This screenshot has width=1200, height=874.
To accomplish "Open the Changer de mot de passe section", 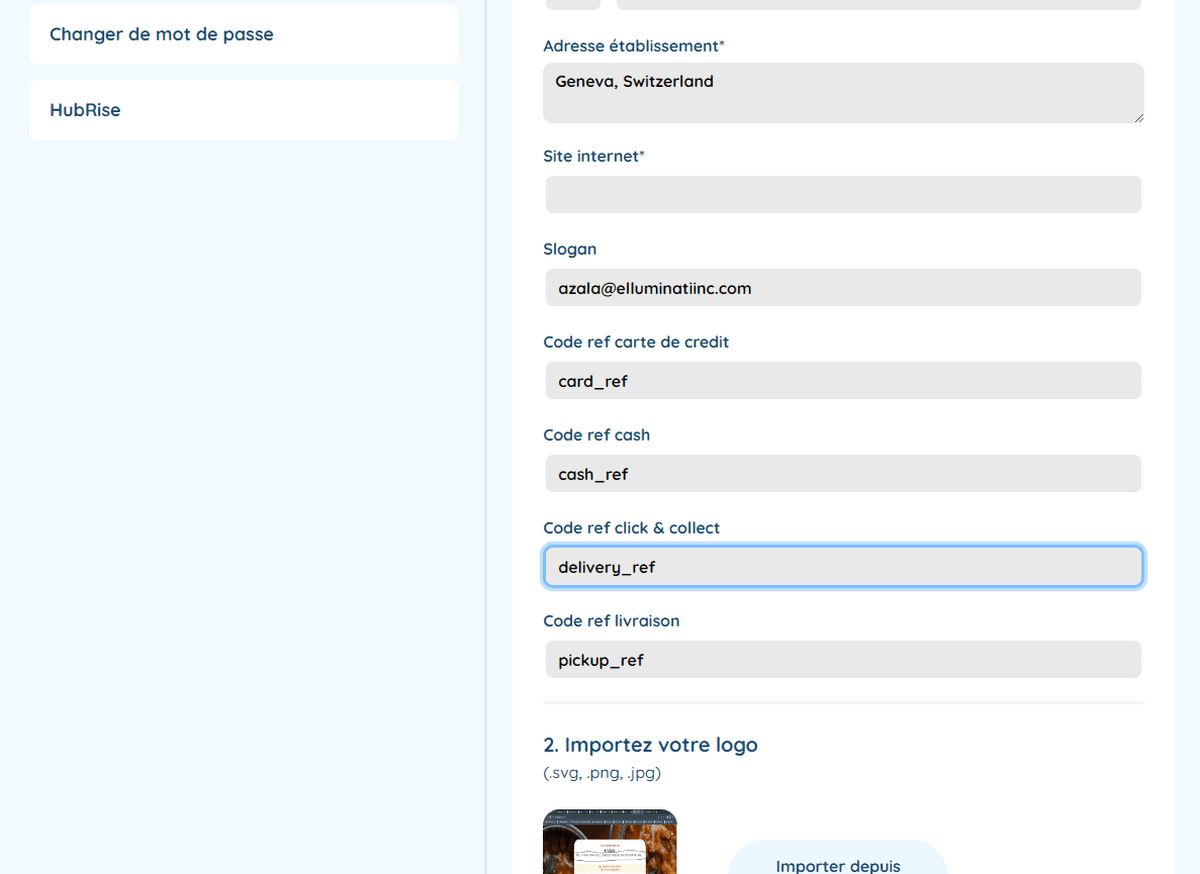I will coord(160,34).
